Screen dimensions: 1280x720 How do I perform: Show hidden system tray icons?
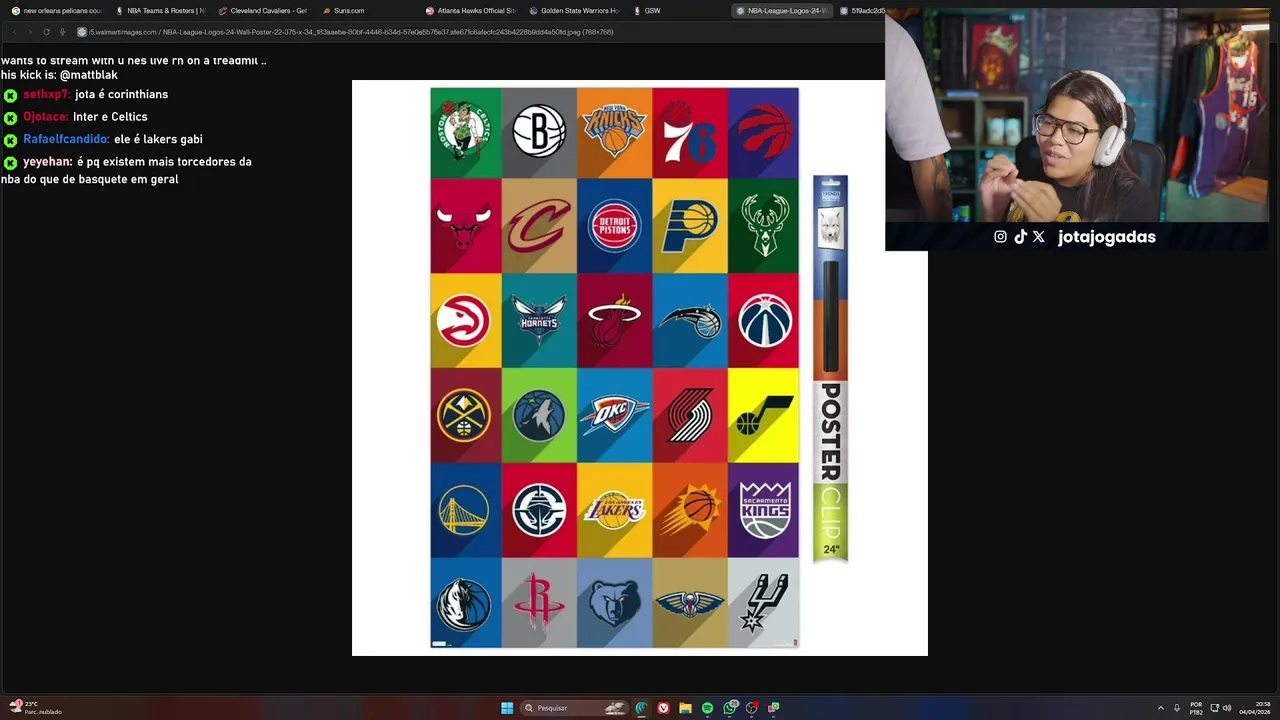point(1161,708)
